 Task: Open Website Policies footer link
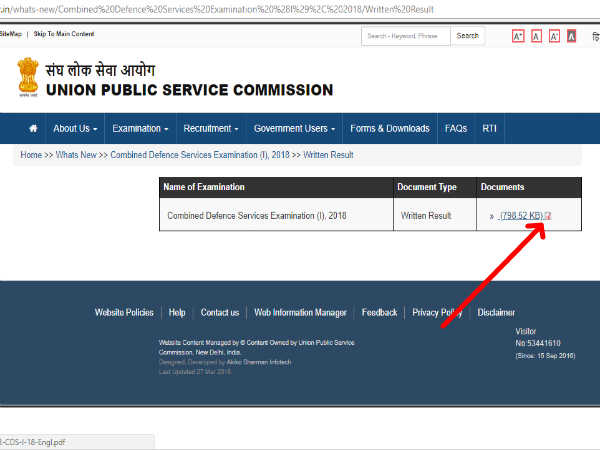124,313
